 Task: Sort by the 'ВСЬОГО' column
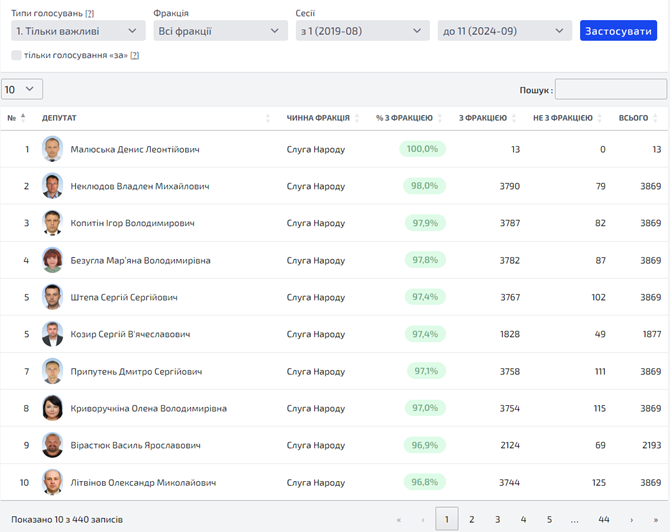[x=638, y=118]
